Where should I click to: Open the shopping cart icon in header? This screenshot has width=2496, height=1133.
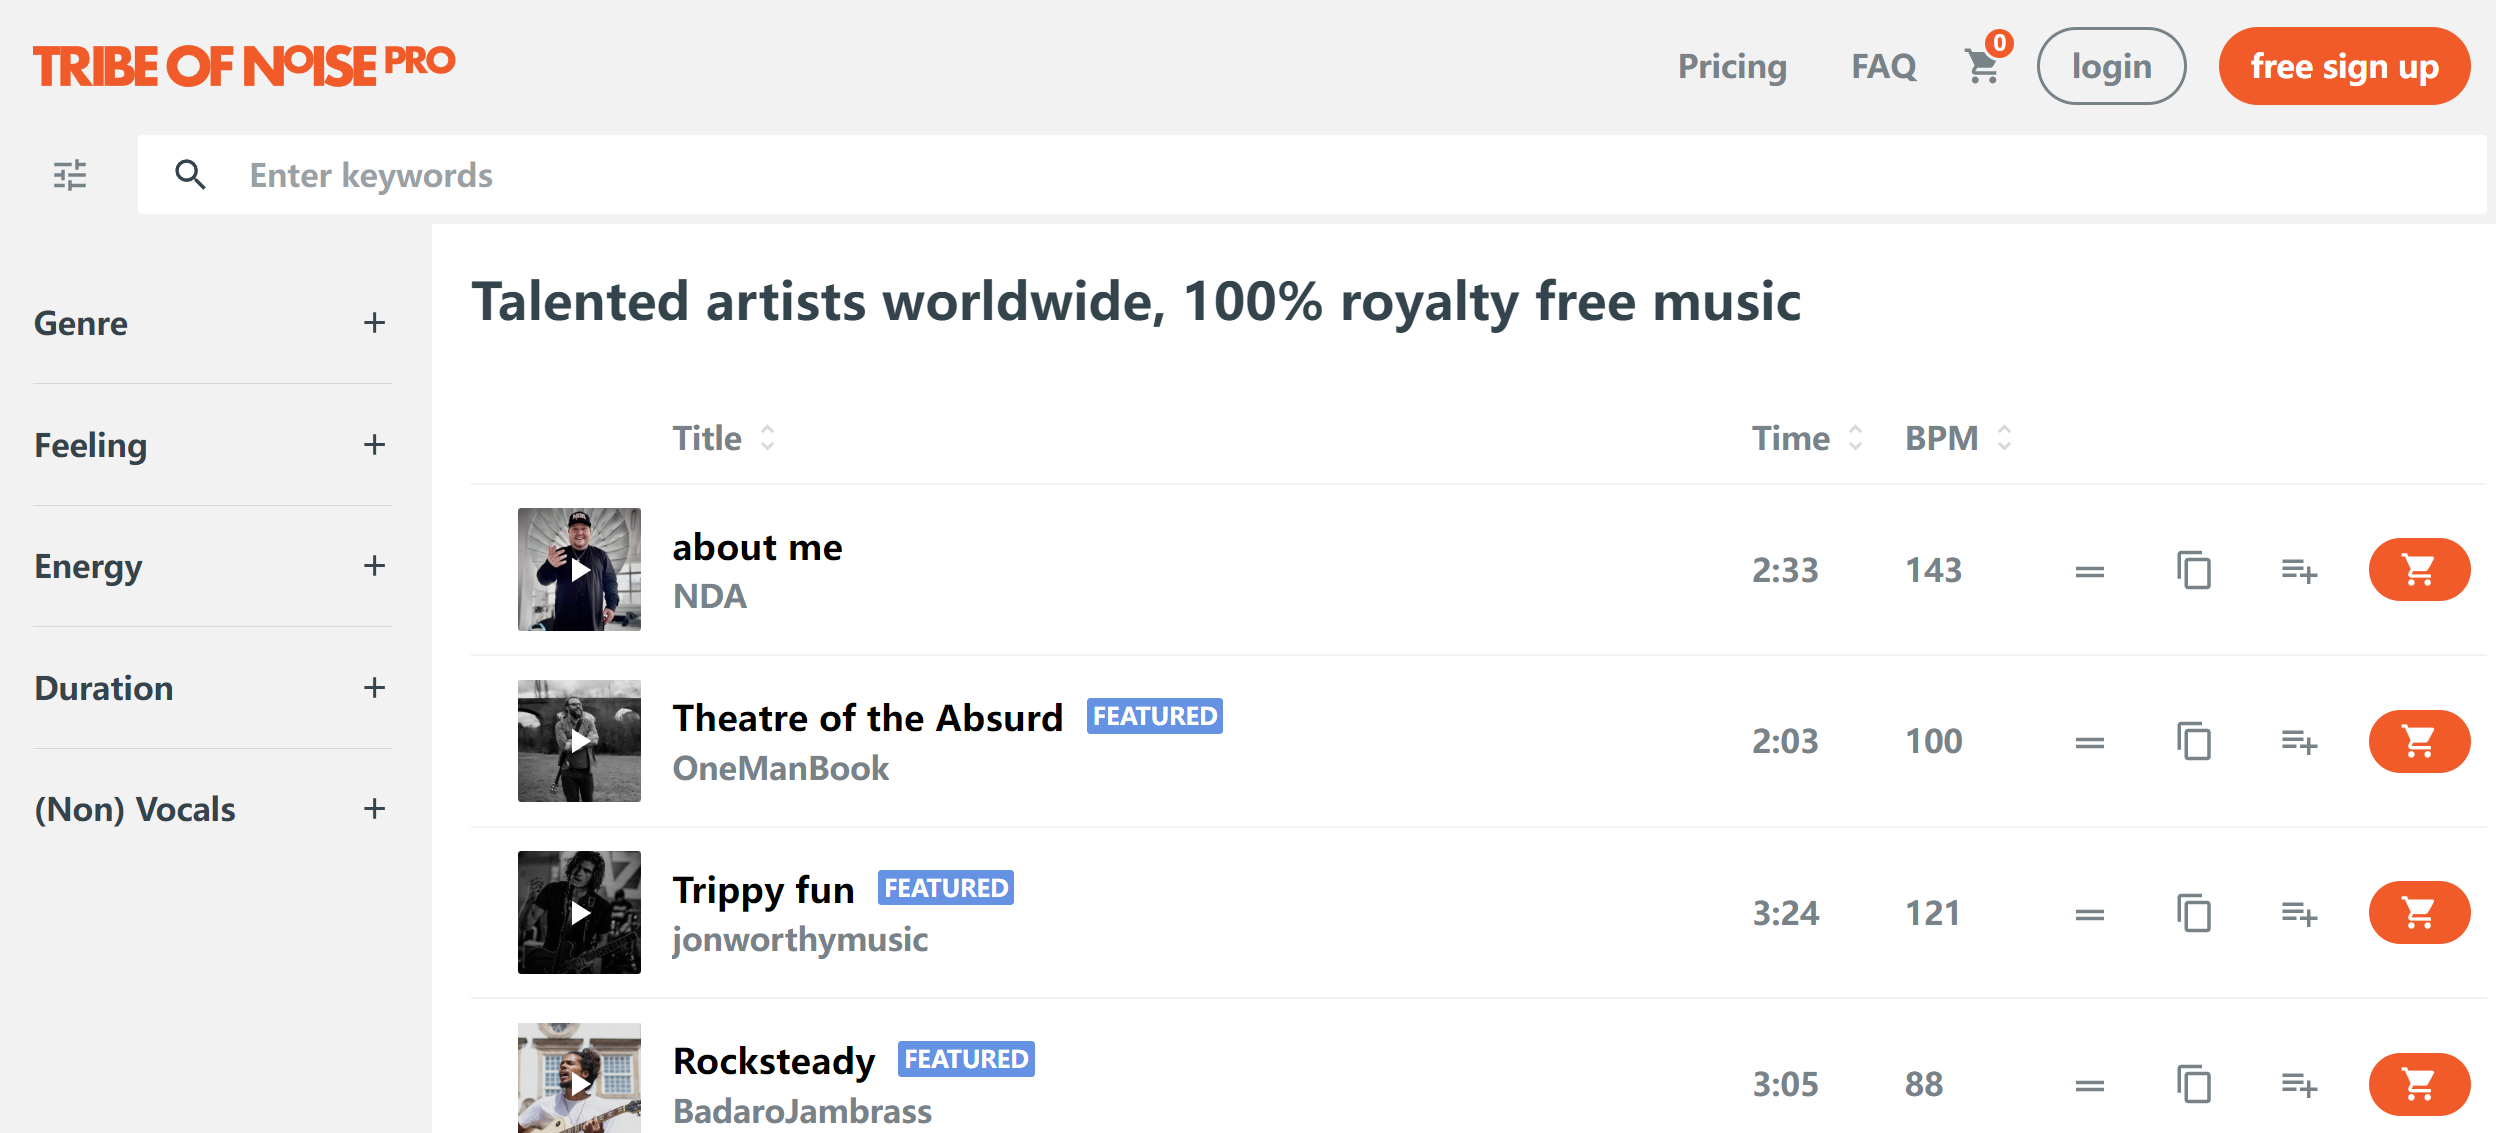point(1983,66)
